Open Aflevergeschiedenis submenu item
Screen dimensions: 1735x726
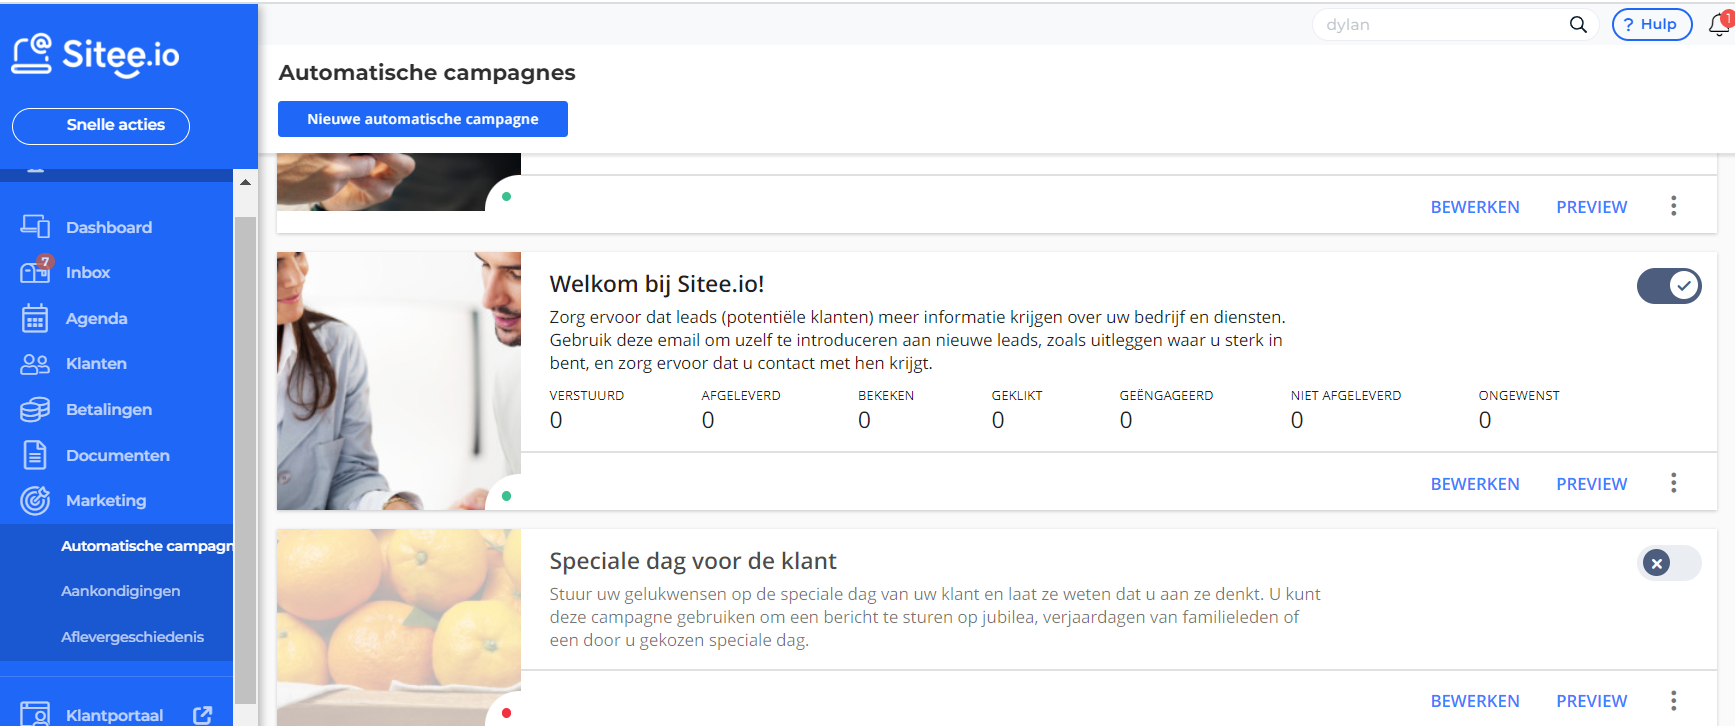click(132, 637)
